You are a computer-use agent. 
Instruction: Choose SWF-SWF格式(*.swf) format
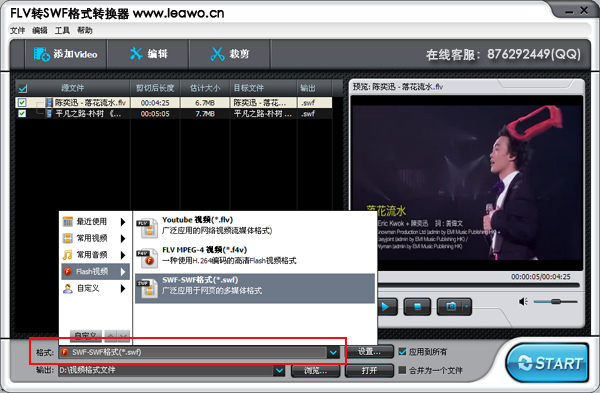coord(255,288)
